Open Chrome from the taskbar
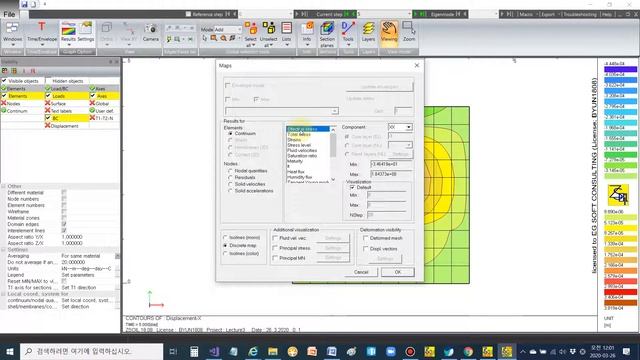The width and height of the screenshot is (640, 360). tap(468, 351)
